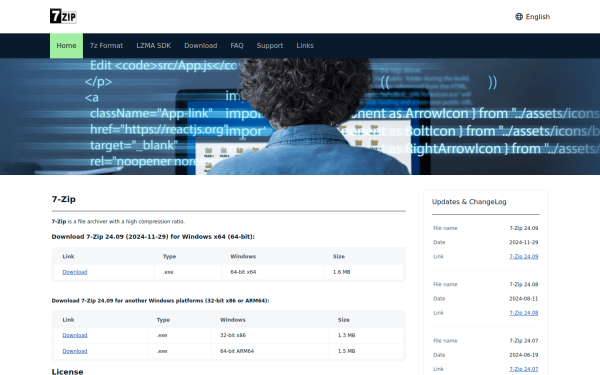
Task: Click the 2024-11-29 date in changelog
Action: pyautogui.click(x=523, y=242)
